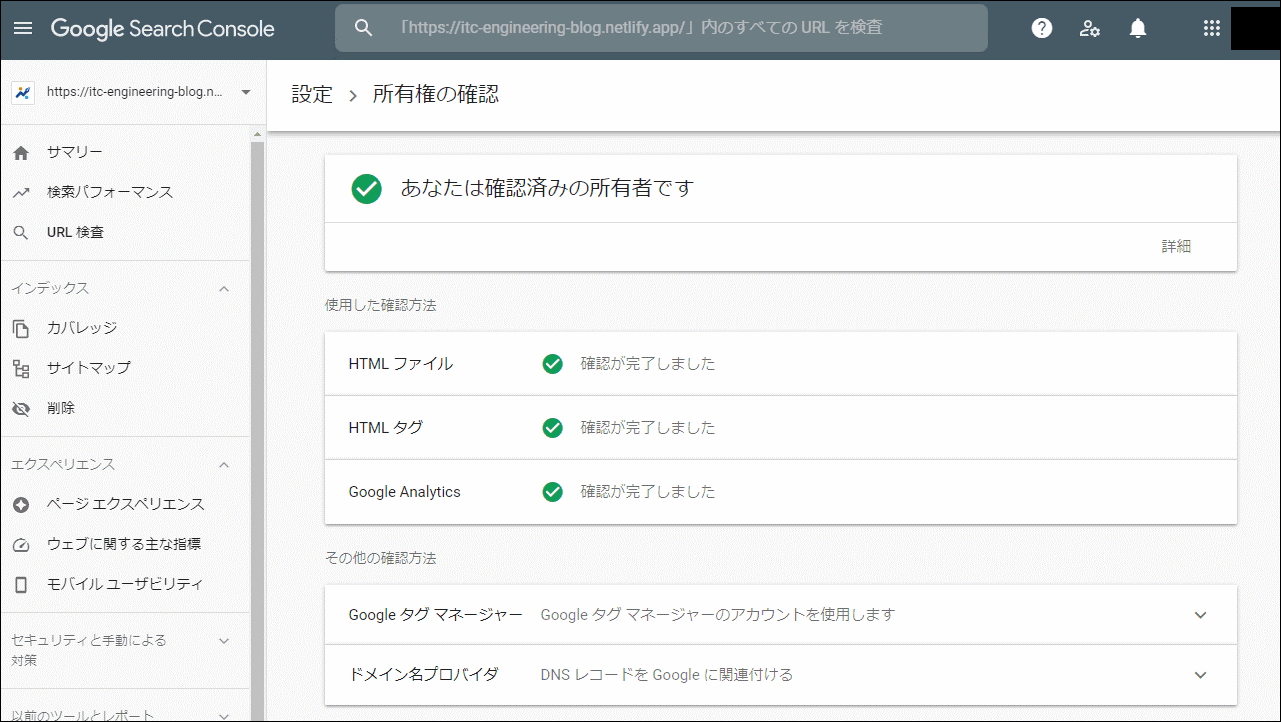Screen dimensions: 1281x722
Task: Select the HTML ファイル verification row
Action: (781, 364)
